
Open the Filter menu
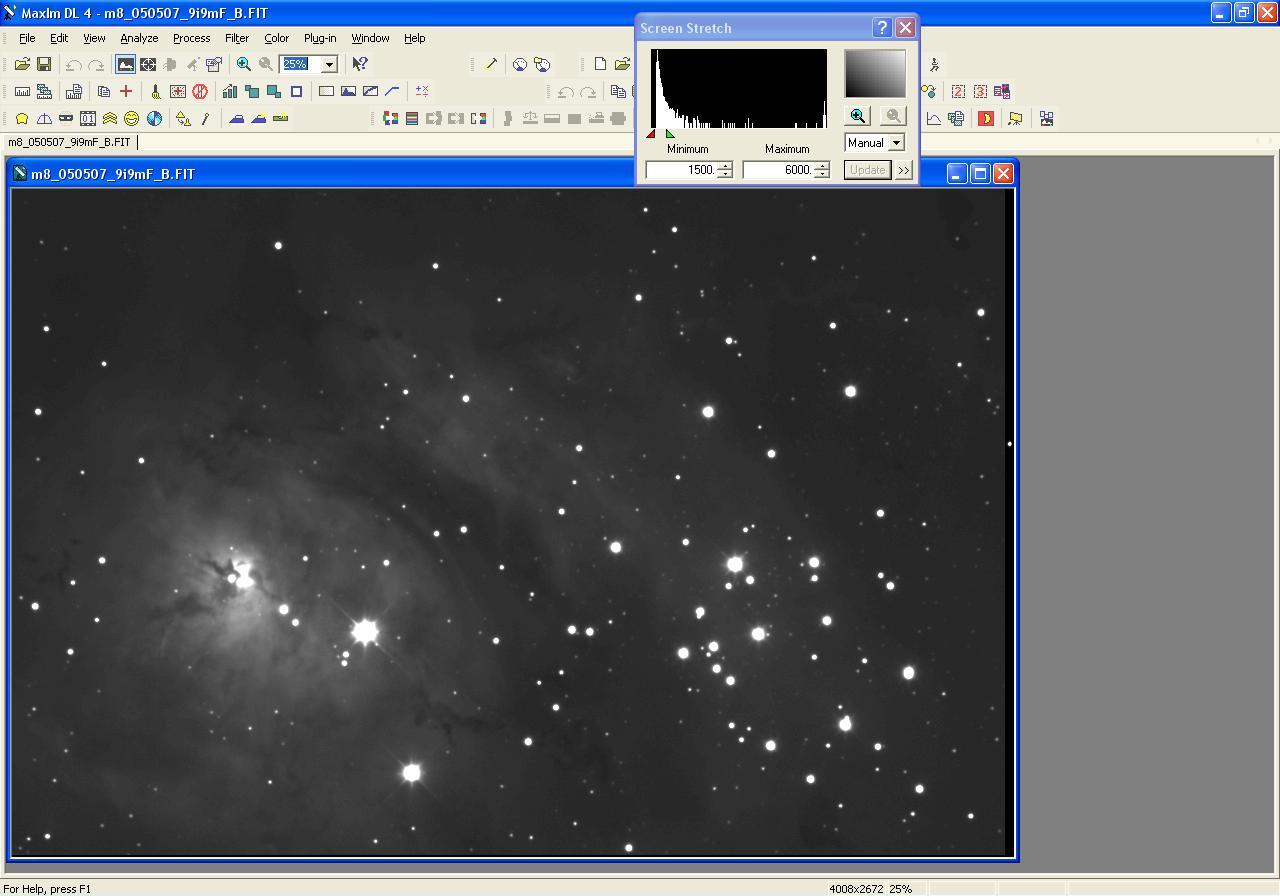point(237,38)
